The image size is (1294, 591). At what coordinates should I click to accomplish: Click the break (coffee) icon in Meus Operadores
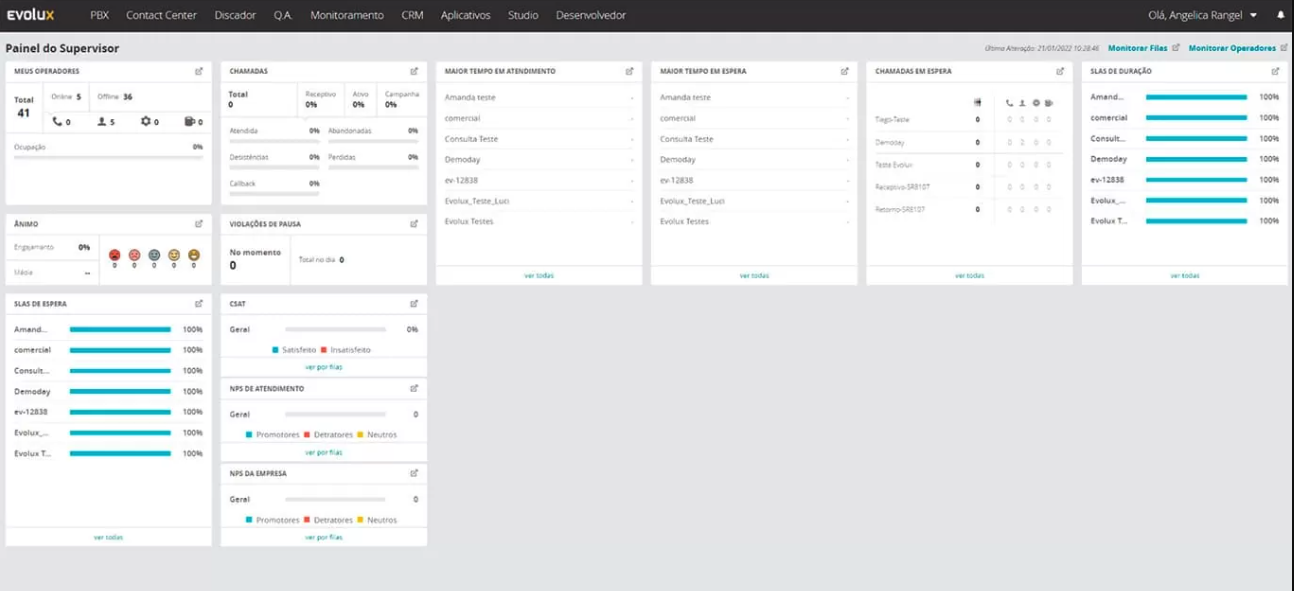point(188,122)
